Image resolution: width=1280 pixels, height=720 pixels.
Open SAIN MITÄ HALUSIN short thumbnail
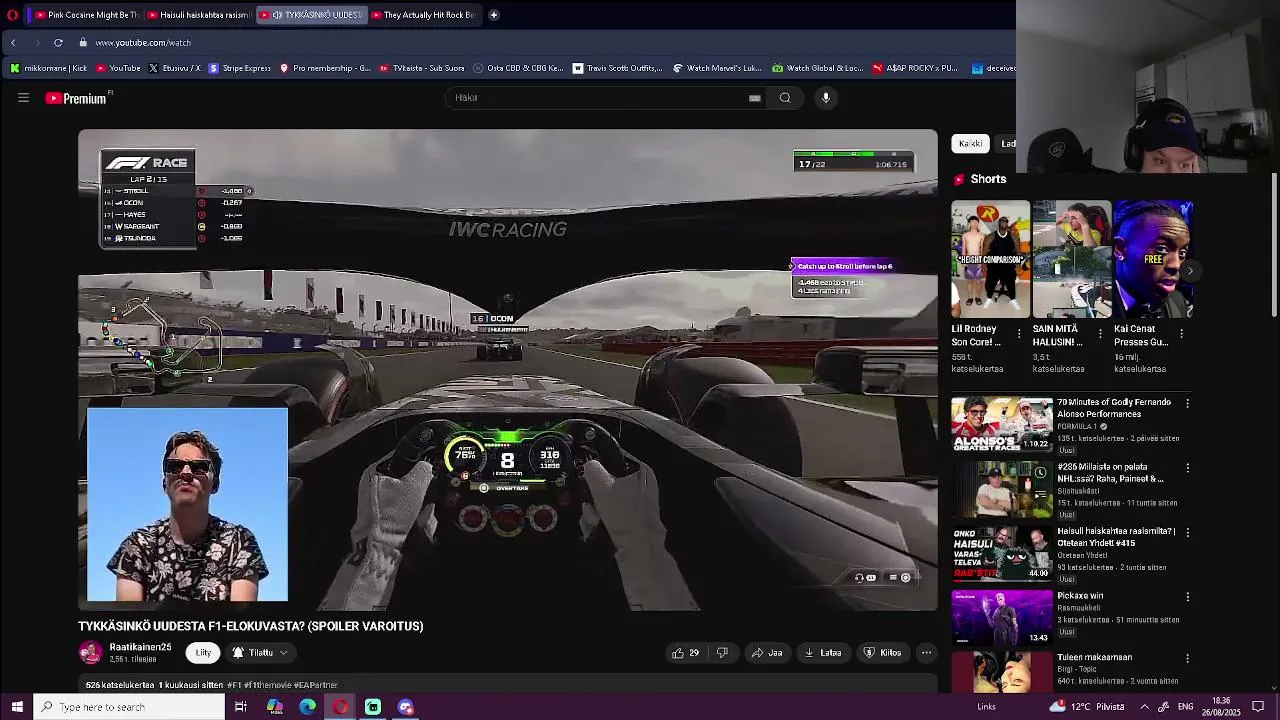coord(1072,259)
